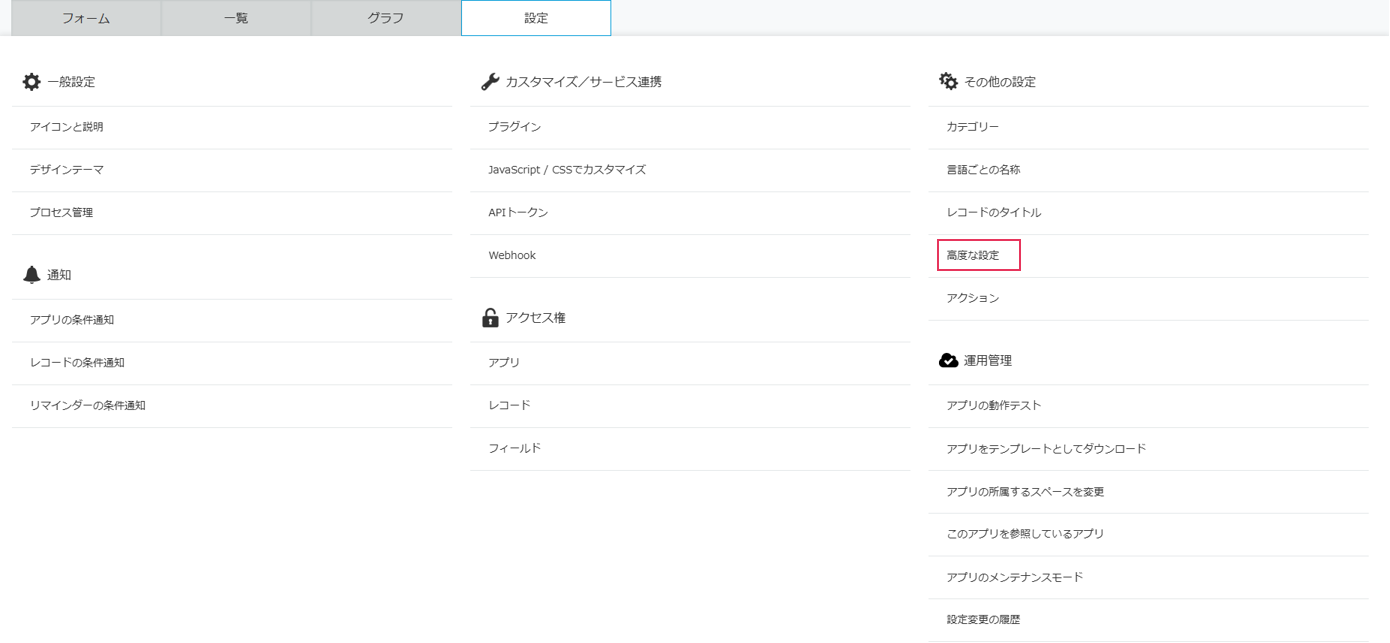The image size is (1390, 643).
Task: Open 高度な設定 link
Action: (973, 256)
